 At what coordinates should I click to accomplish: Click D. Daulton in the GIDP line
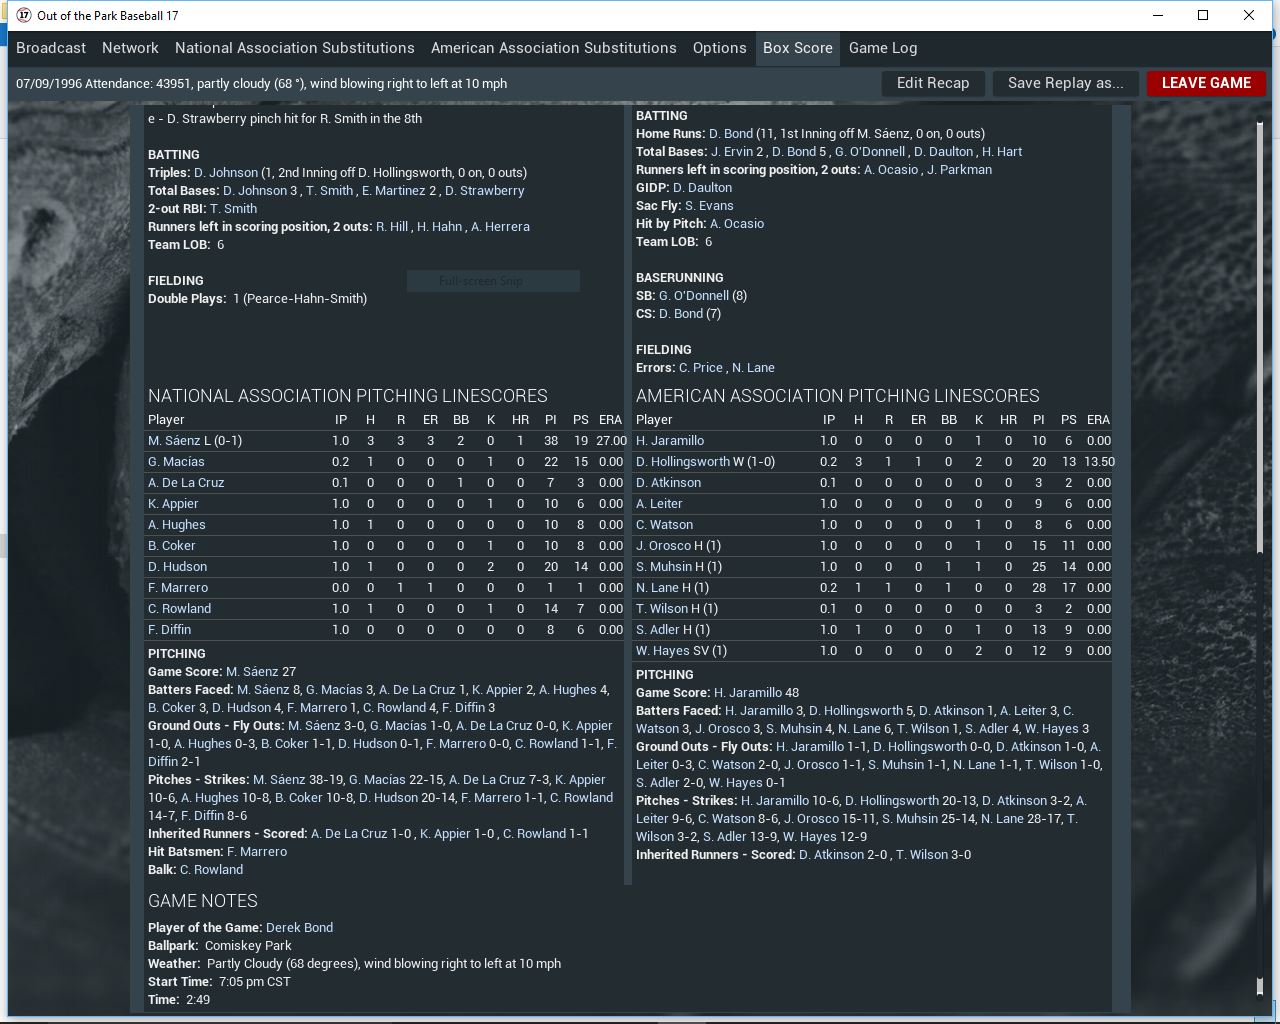pos(702,187)
